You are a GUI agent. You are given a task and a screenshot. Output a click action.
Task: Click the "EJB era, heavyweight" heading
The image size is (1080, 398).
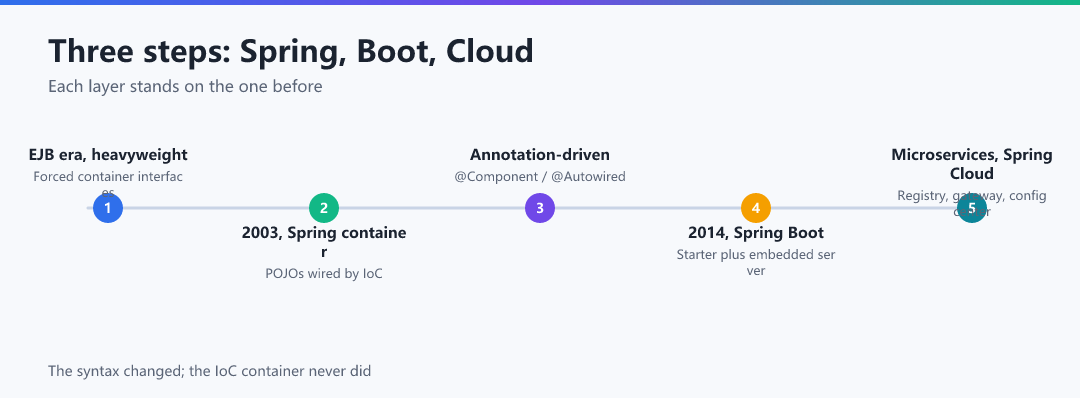pyautogui.click(x=108, y=155)
